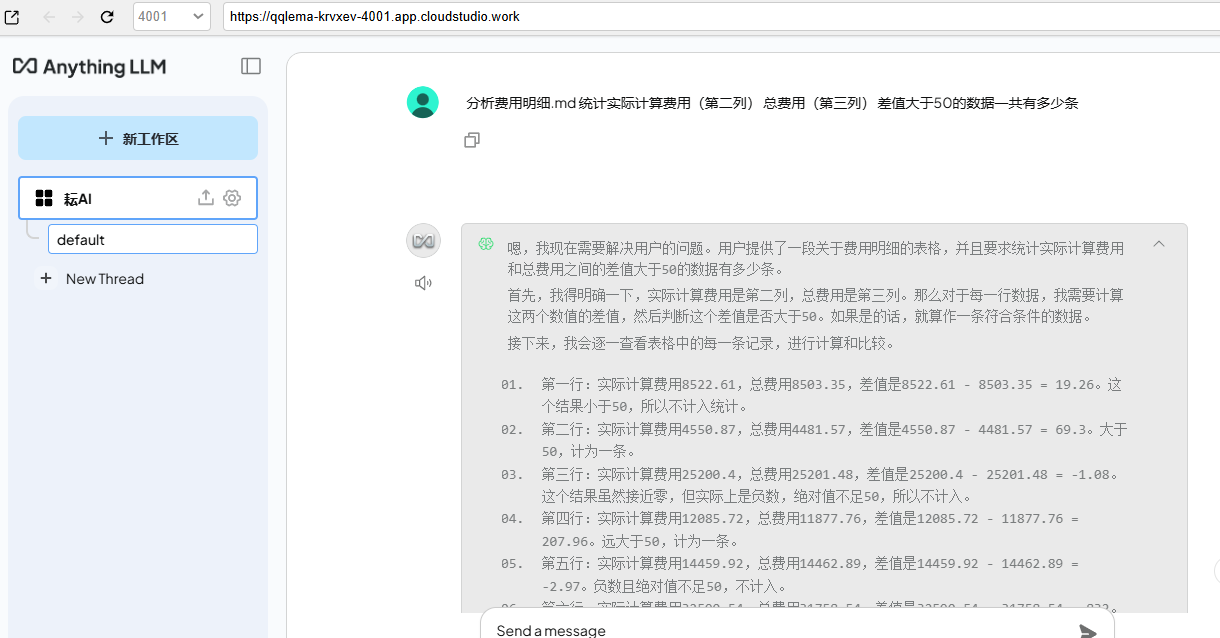Click the send message arrow icon

(1088, 630)
